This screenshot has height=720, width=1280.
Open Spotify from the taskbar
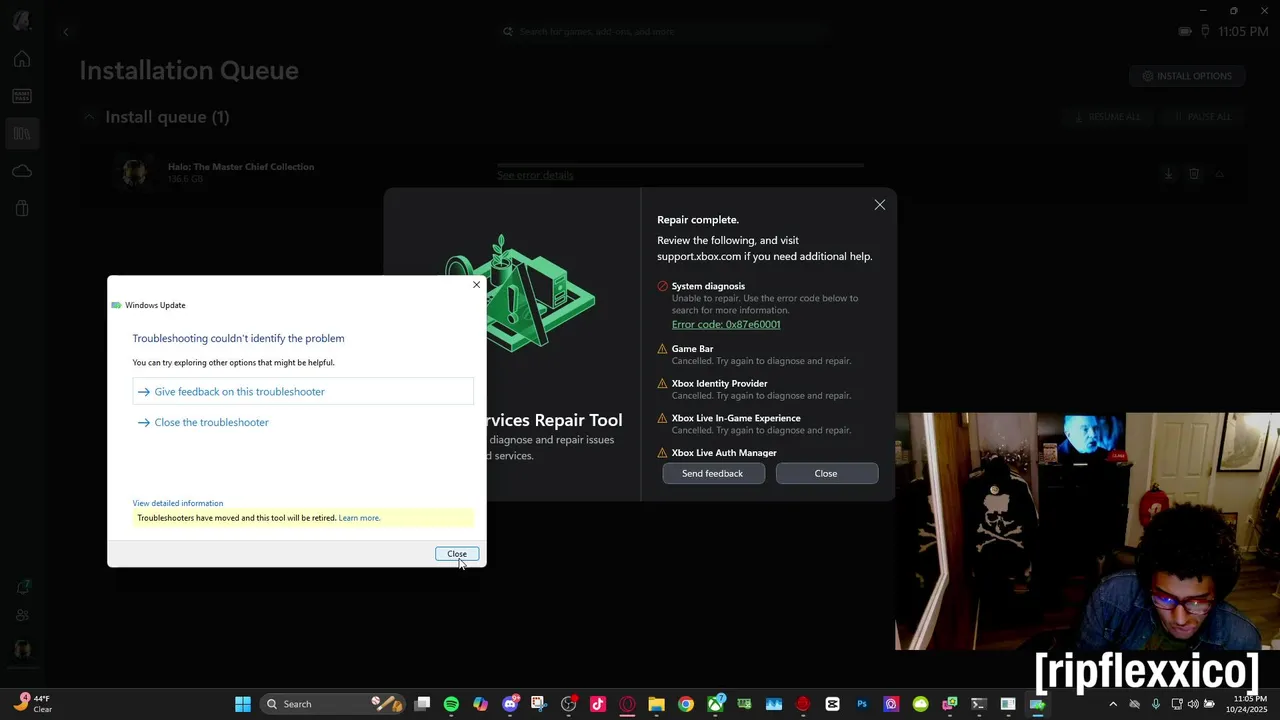point(451,704)
